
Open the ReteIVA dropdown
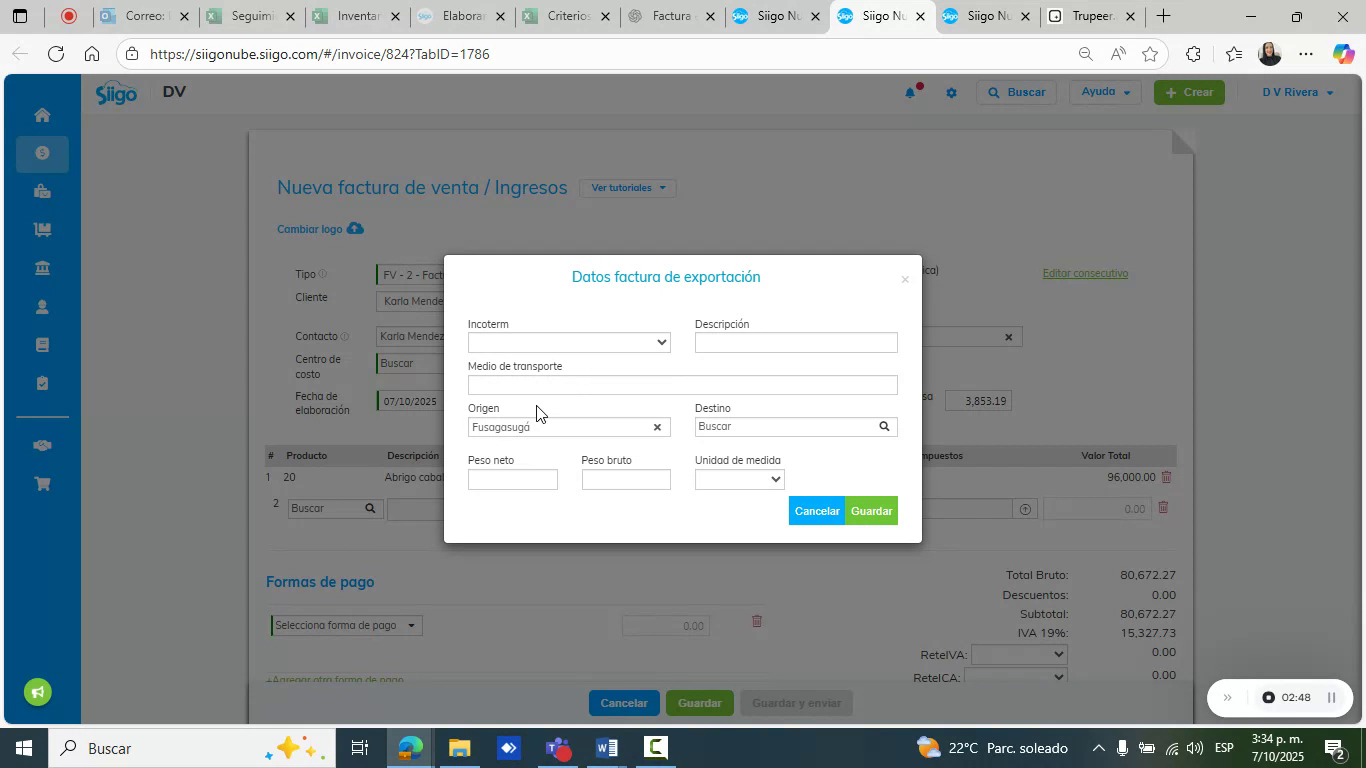(1019, 655)
